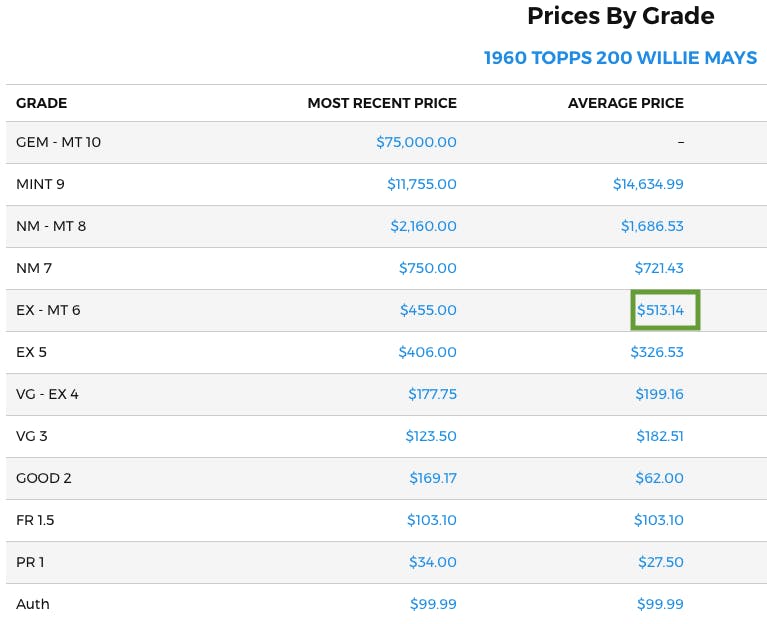Open FR 1.5 most recent price $103.10

[x=431, y=520]
